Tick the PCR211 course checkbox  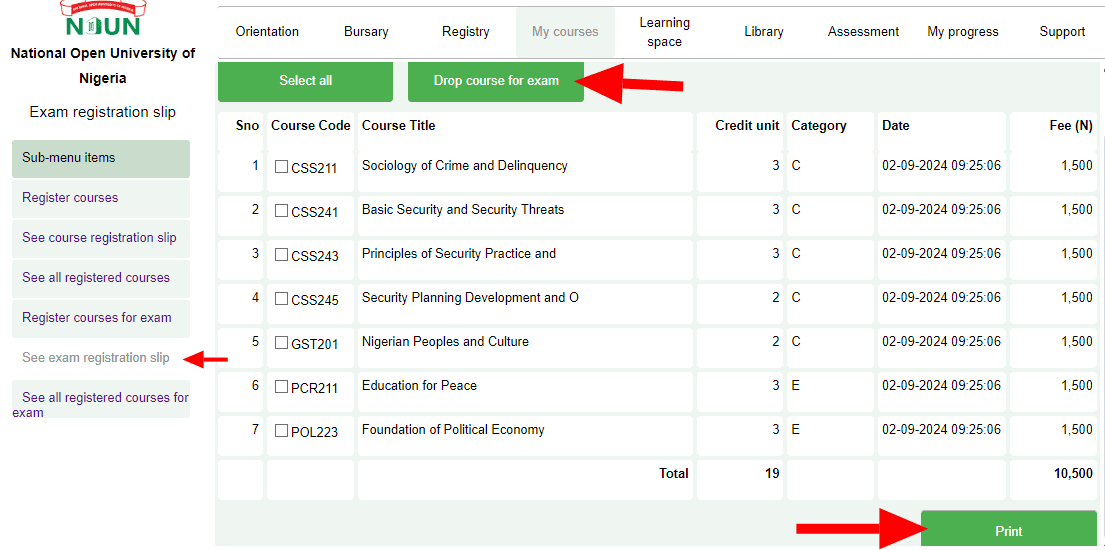(281, 386)
